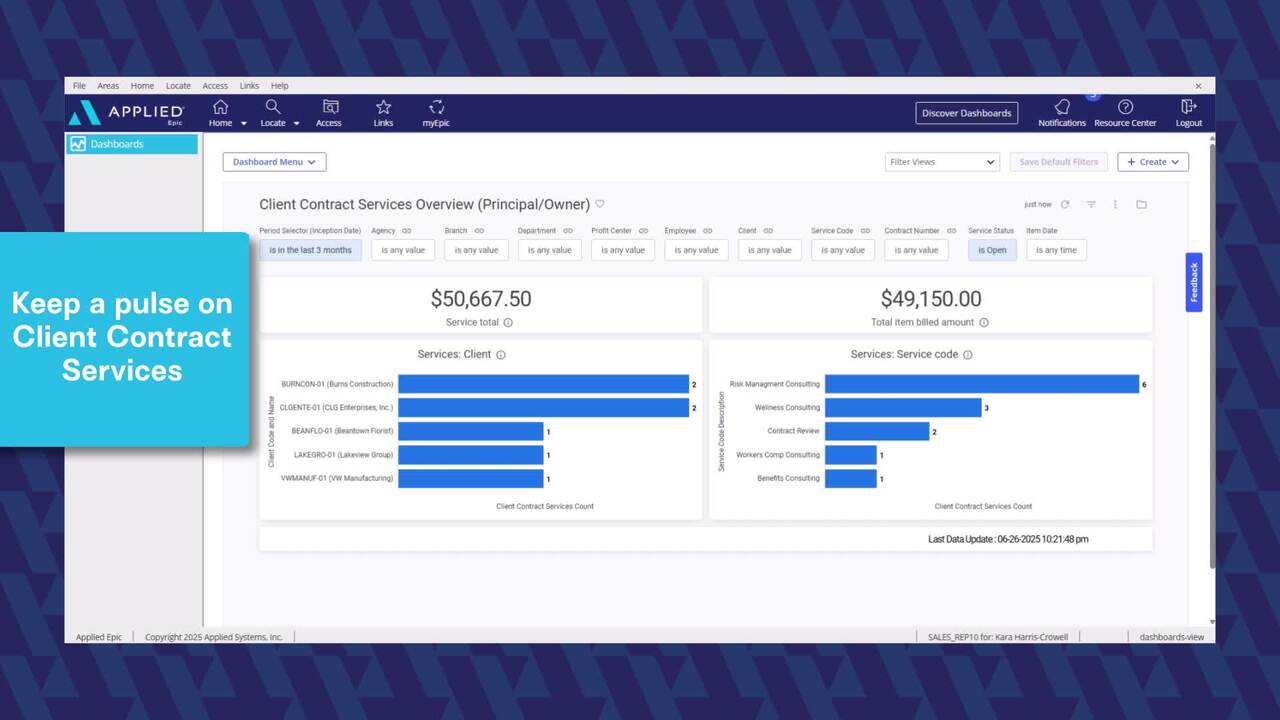
Task: Refresh the dashboard data with reload icon
Action: coord(1065,205)
